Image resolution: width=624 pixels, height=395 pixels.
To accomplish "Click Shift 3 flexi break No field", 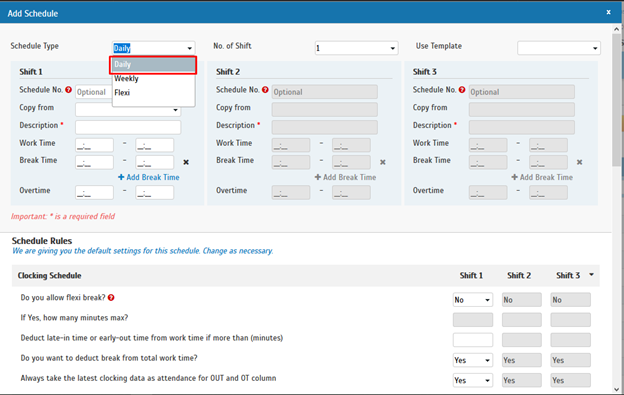I will 571,300.
